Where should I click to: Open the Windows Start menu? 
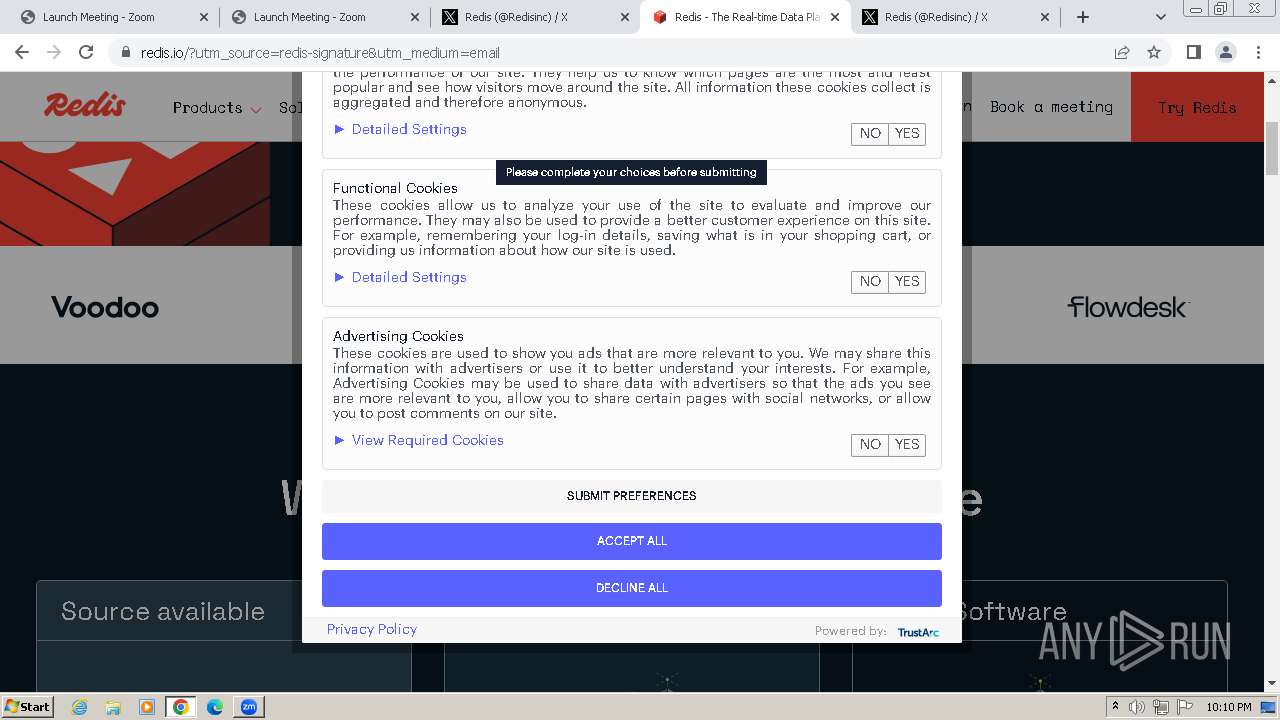point(28,706)
